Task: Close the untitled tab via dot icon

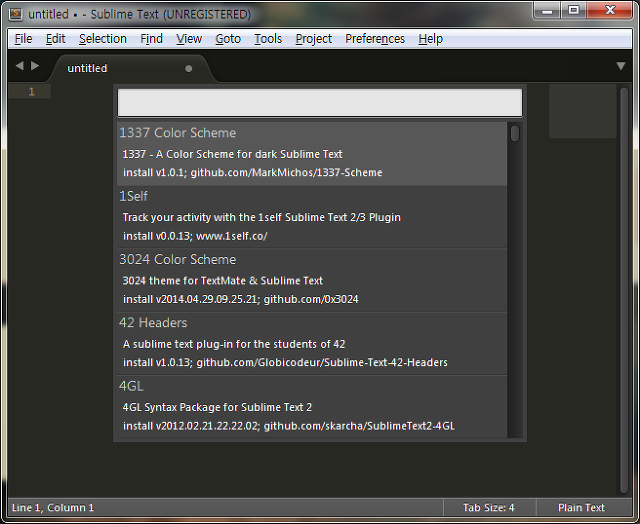Action: click(x=189, y=69)
